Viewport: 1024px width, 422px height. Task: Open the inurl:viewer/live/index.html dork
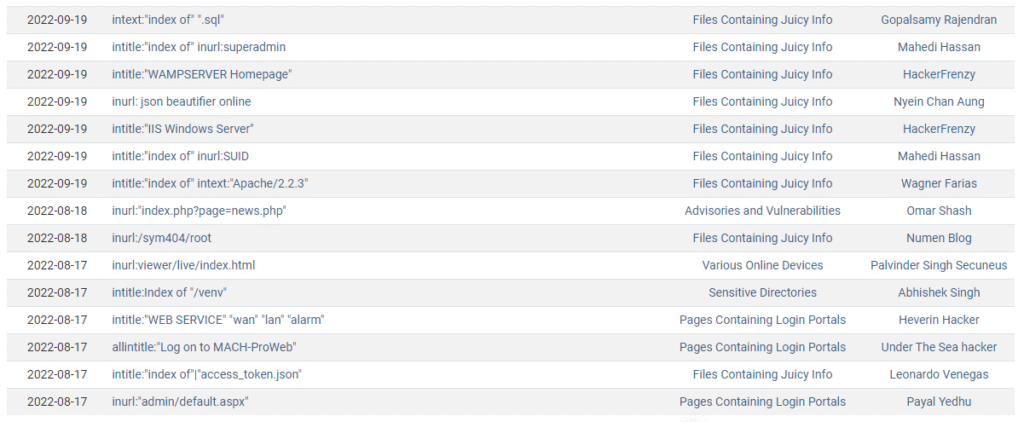click(183, 265)
